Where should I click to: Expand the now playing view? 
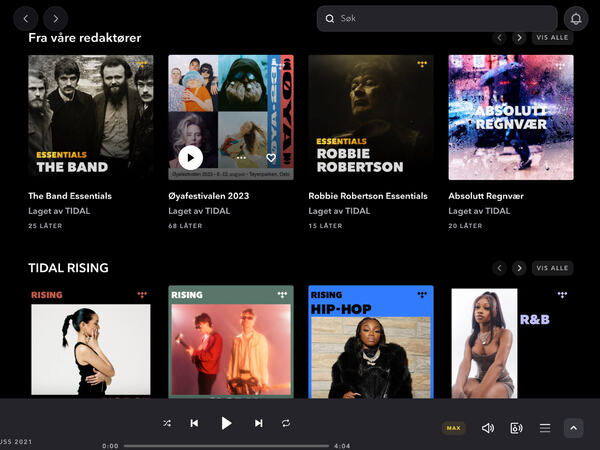point(573,428)
